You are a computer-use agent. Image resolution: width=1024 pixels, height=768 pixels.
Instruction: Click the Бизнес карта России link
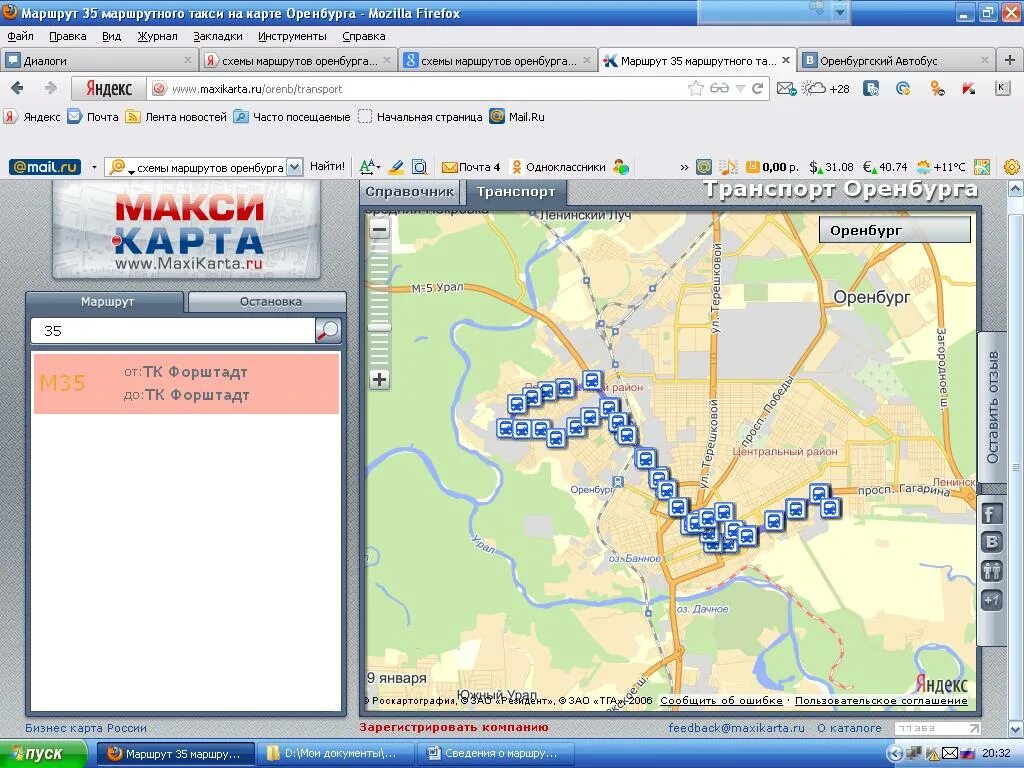(x=86, y=728)
